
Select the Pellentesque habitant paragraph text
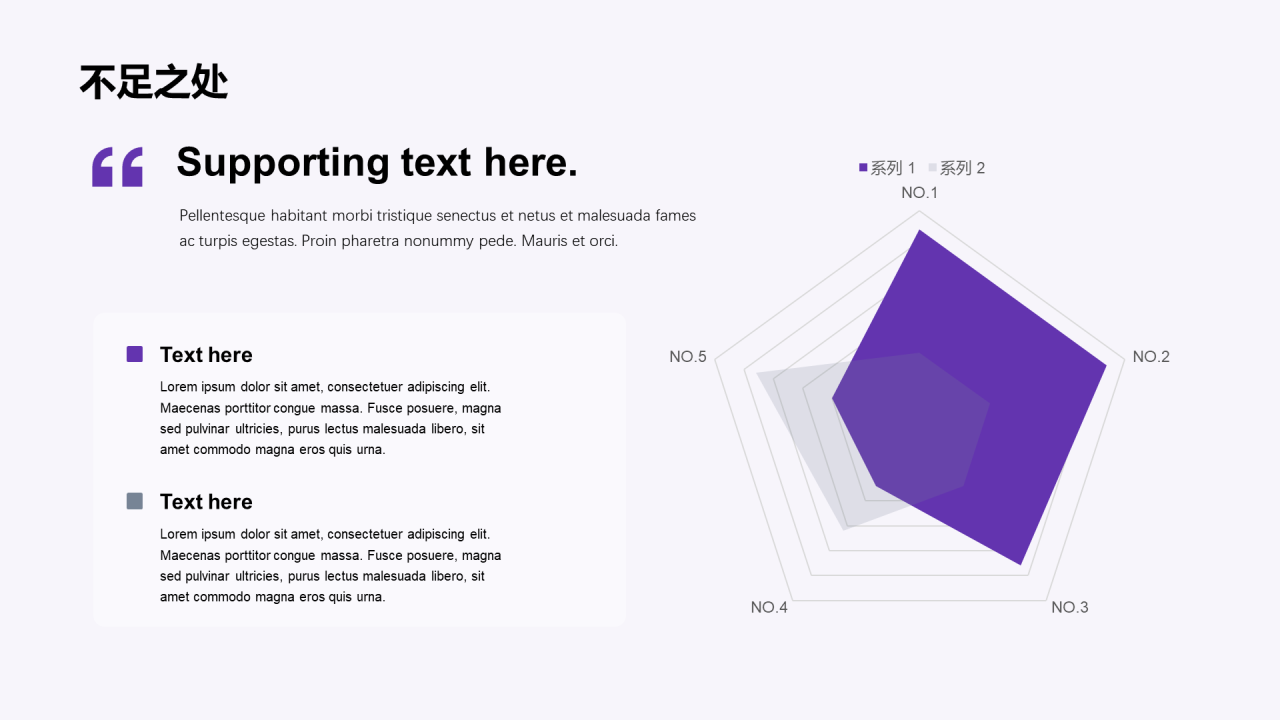438,228
